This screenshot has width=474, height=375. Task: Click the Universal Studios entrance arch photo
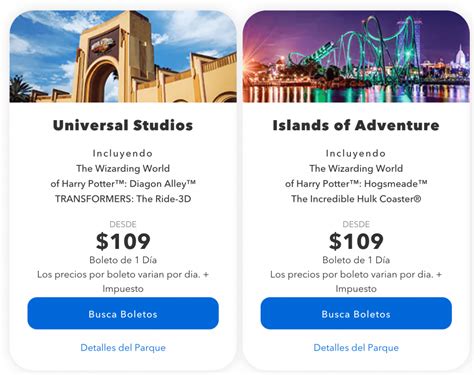(x=123, y=56)
